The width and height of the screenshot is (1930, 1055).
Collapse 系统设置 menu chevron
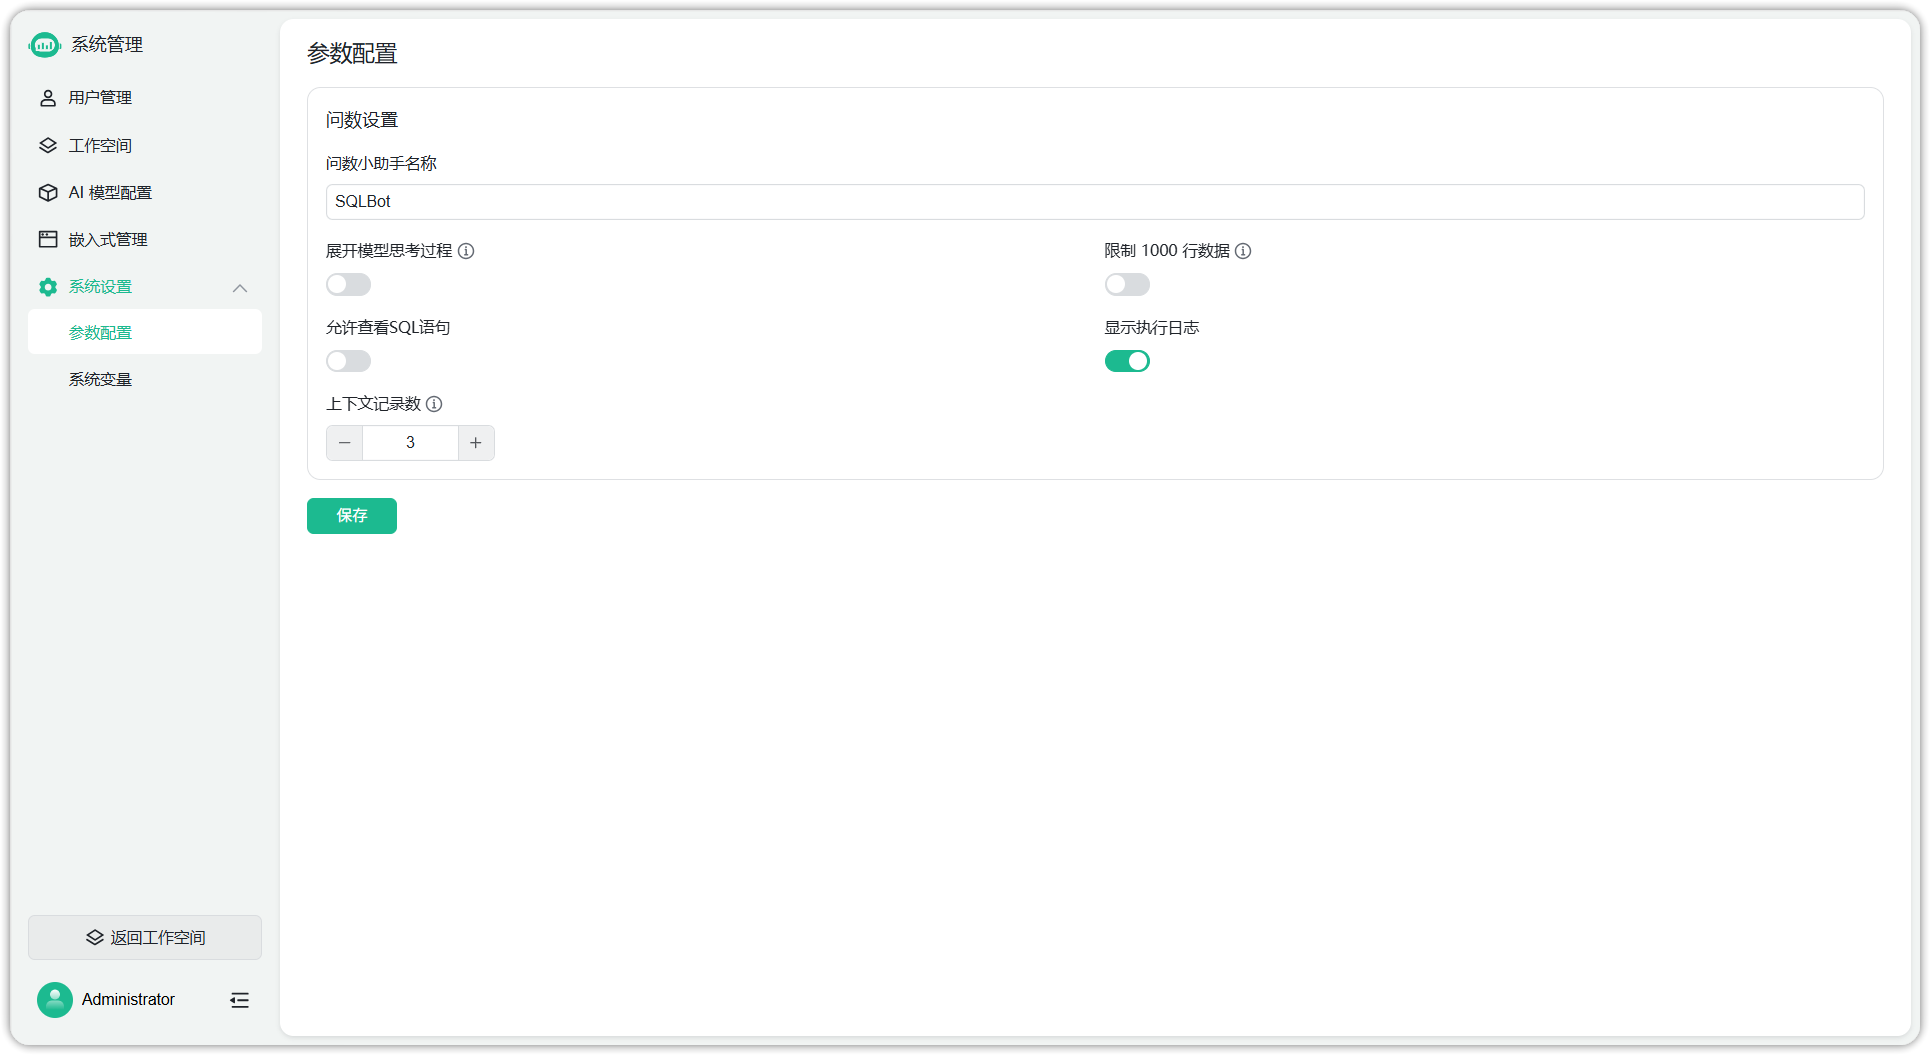240,288
